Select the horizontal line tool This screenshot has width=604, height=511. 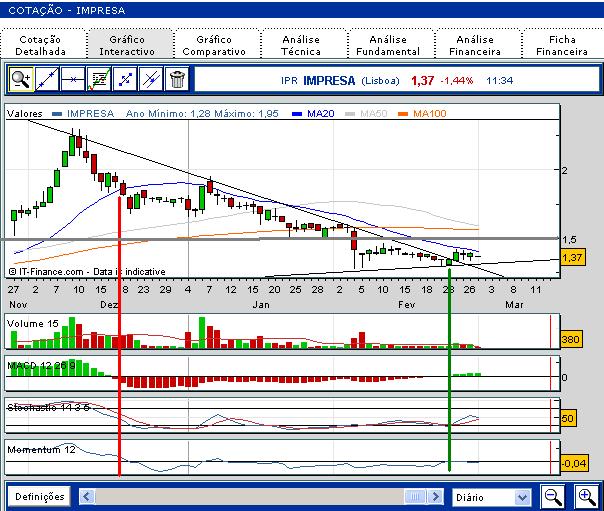(73, 79)
